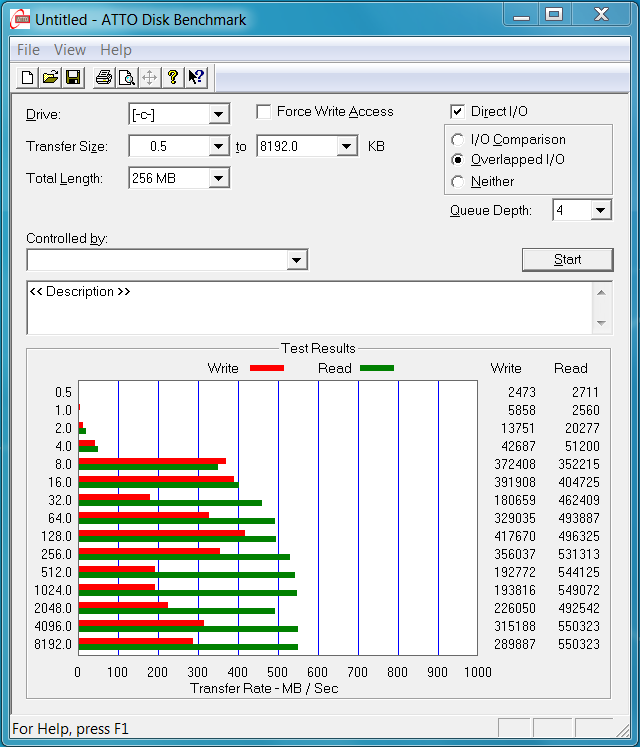Expand Total Length dropdown 256 MB

[x=218, y=178]
